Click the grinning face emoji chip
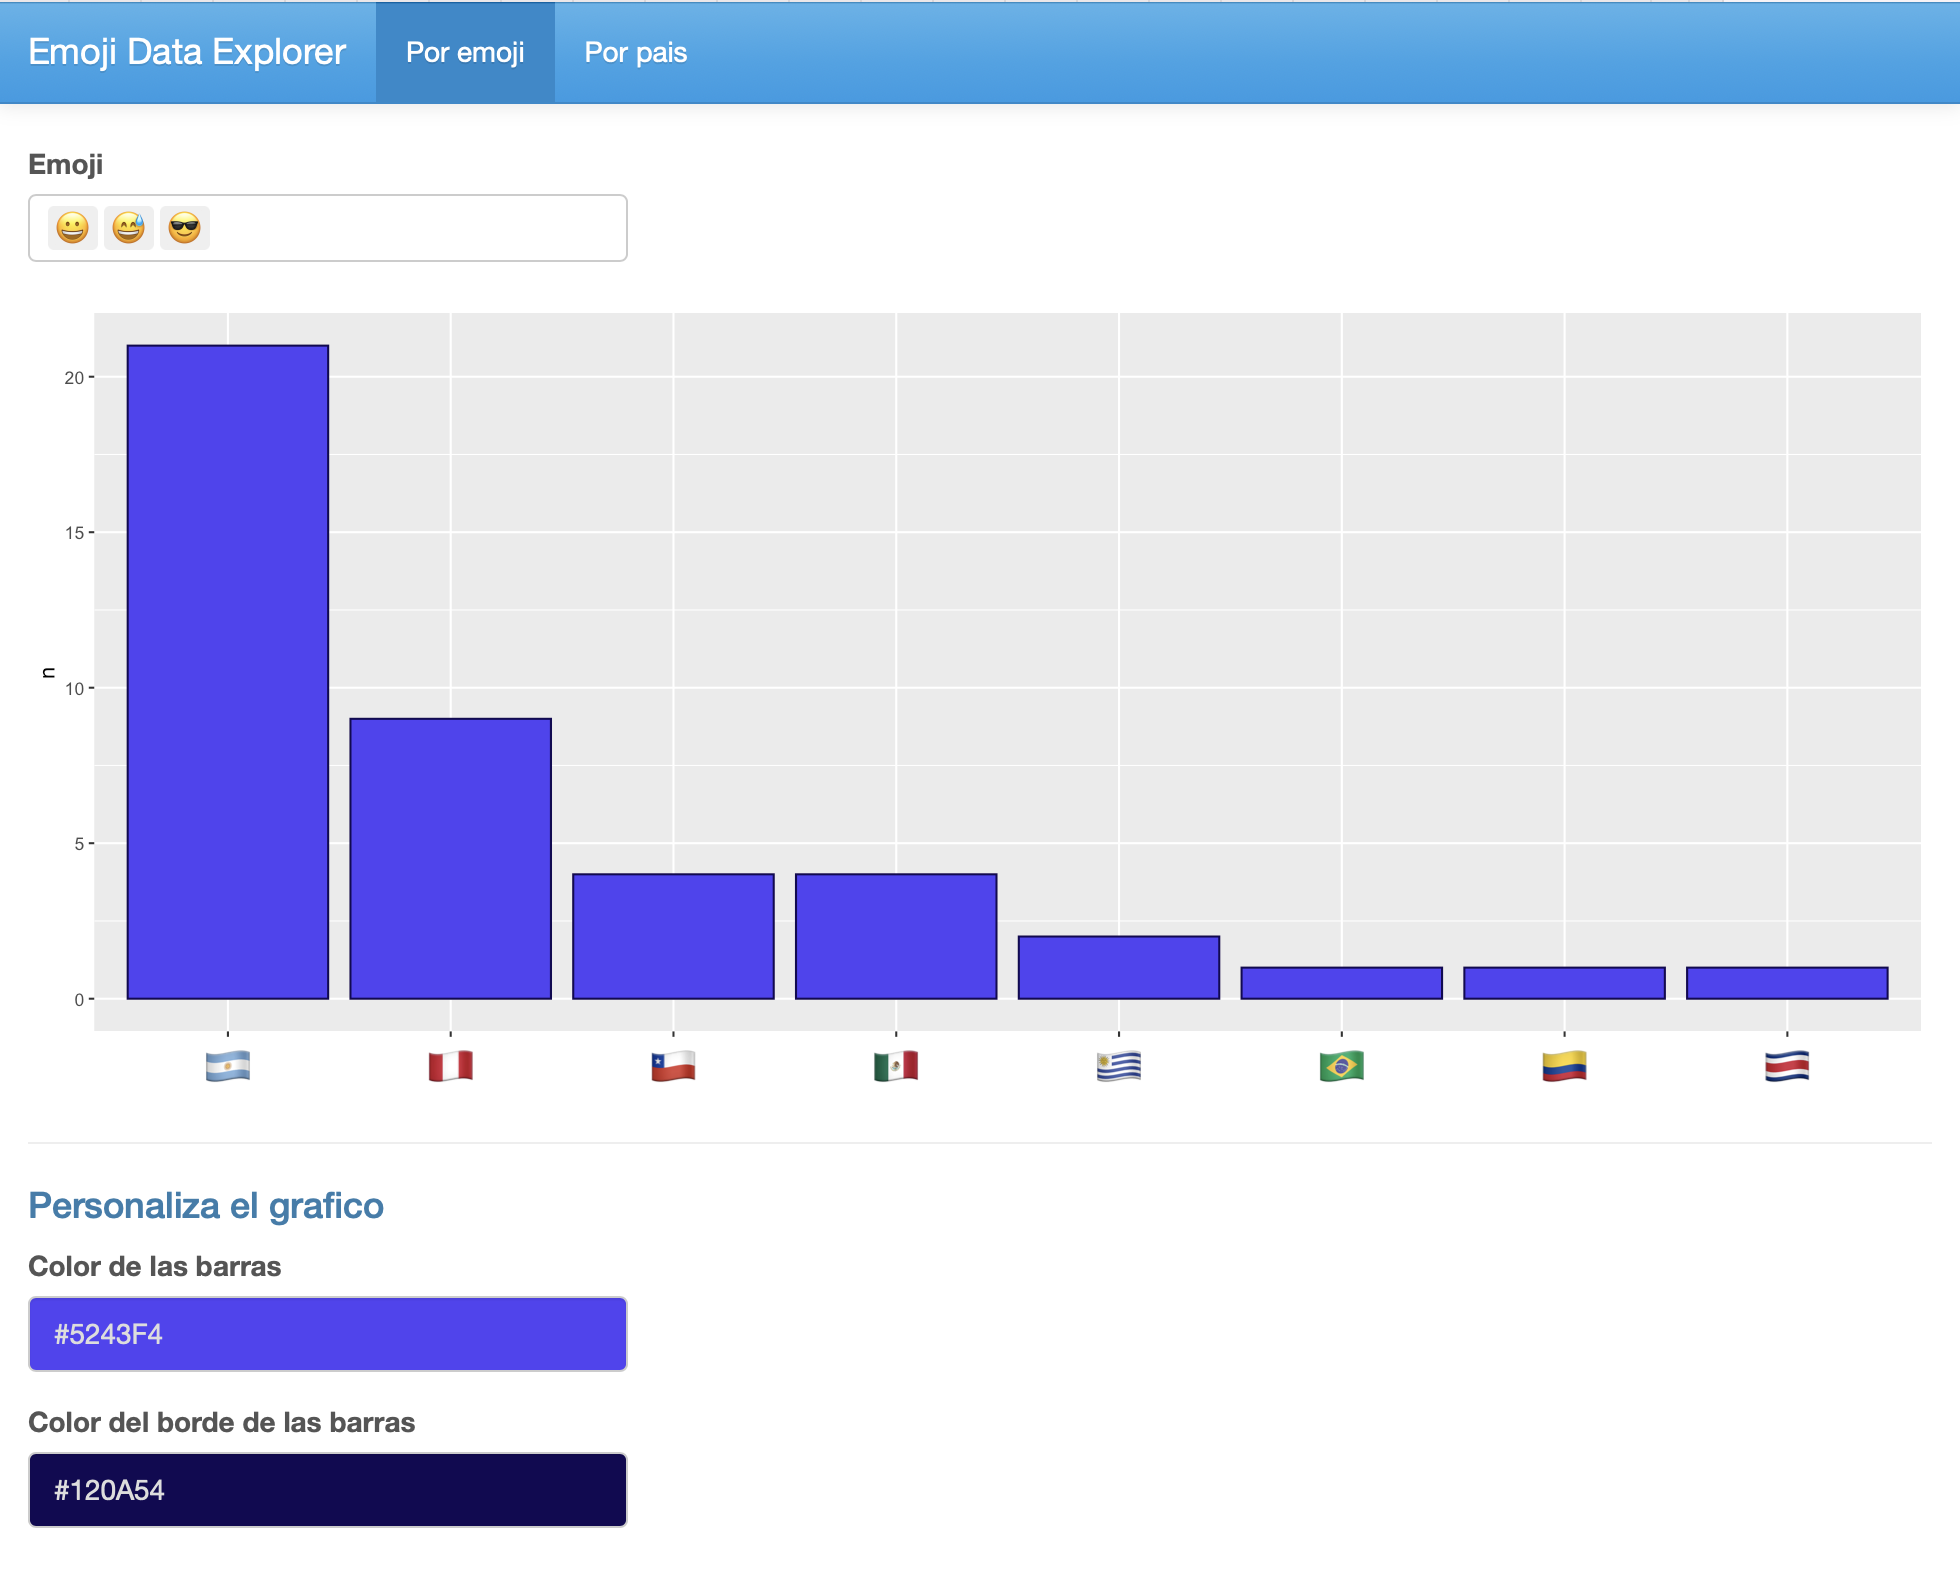 [x=72, y=228]
